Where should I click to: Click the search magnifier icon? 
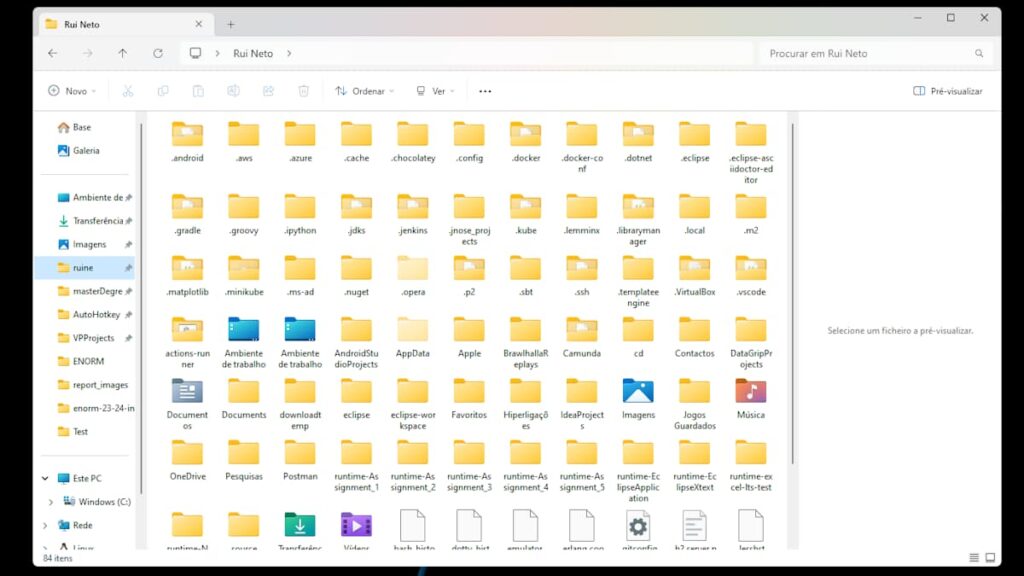(979, 54)
